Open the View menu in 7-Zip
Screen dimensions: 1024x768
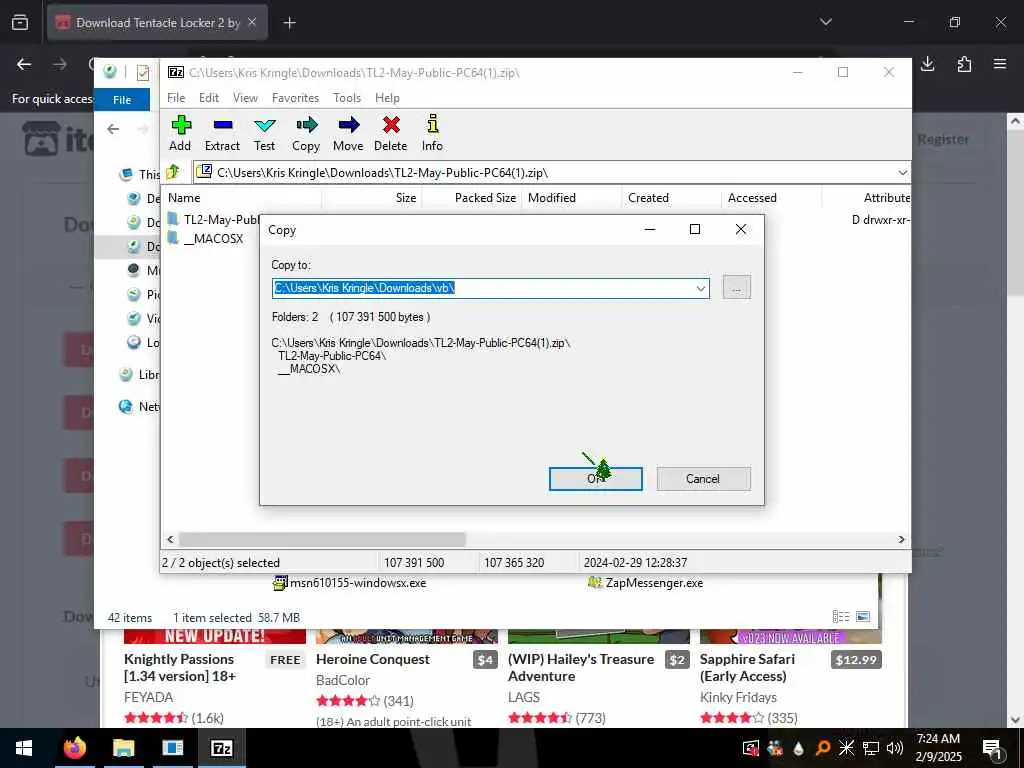click(245, 98)
